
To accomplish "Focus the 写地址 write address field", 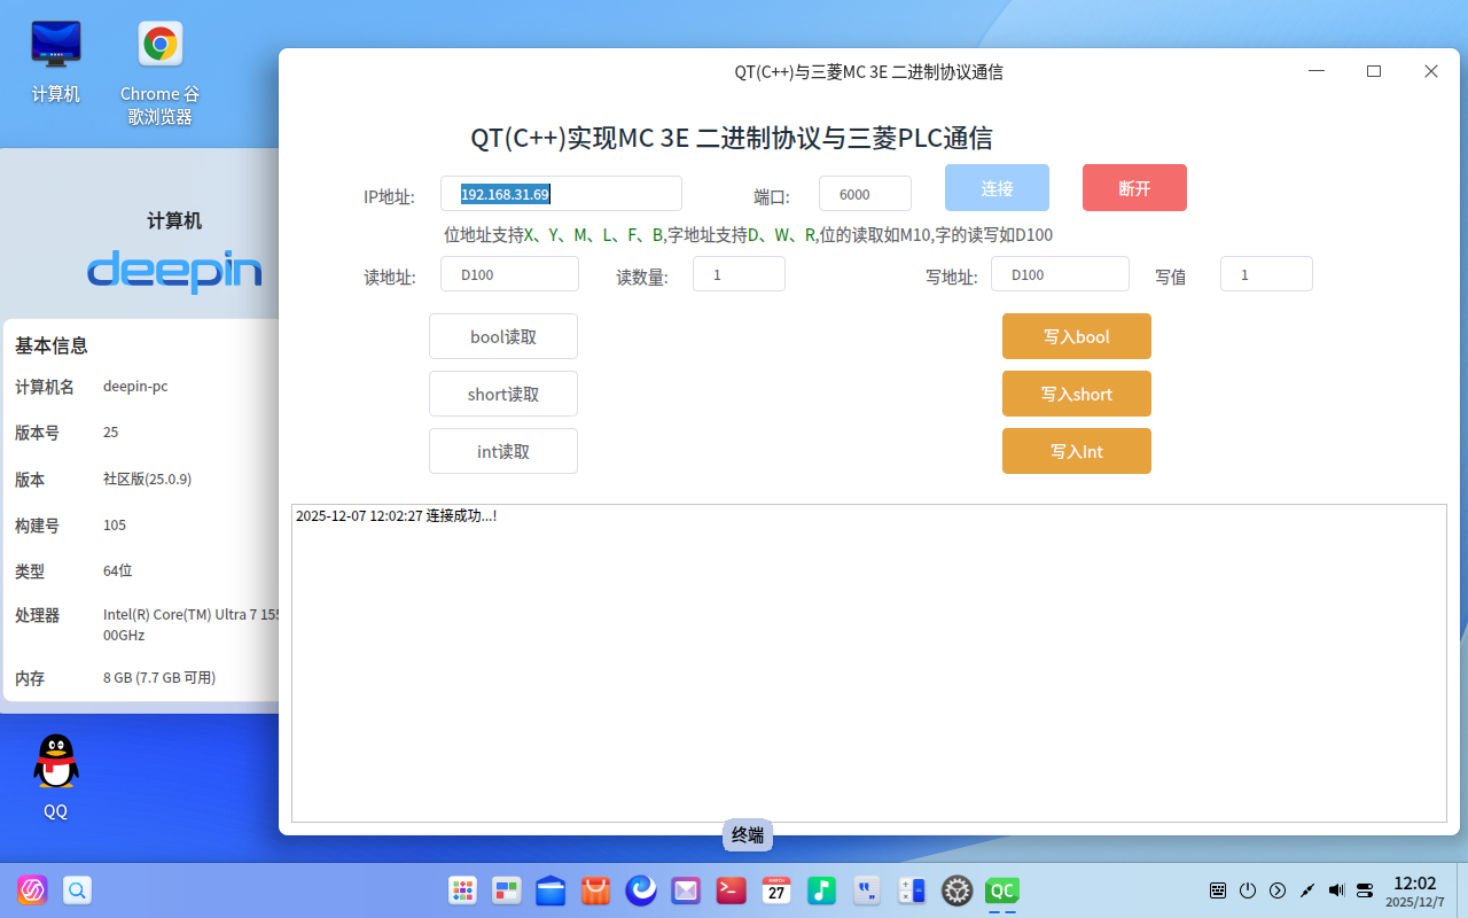I will [x=1060, y=274].
